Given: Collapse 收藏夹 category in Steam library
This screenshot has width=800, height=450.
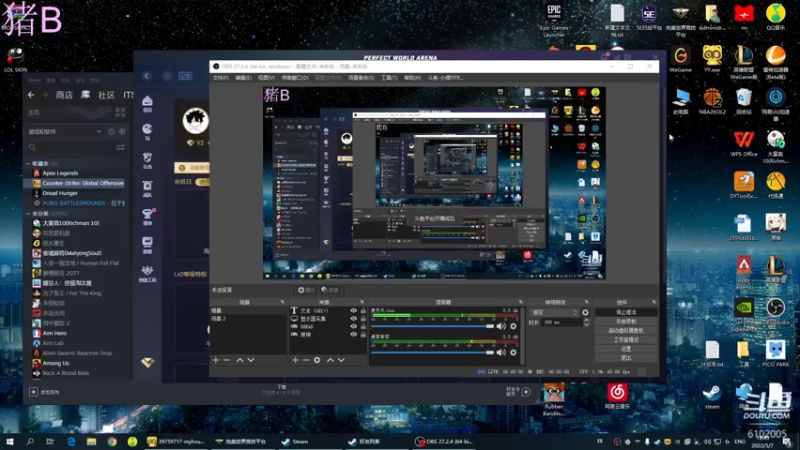Looking at the screenshot, I should point(29,163).
